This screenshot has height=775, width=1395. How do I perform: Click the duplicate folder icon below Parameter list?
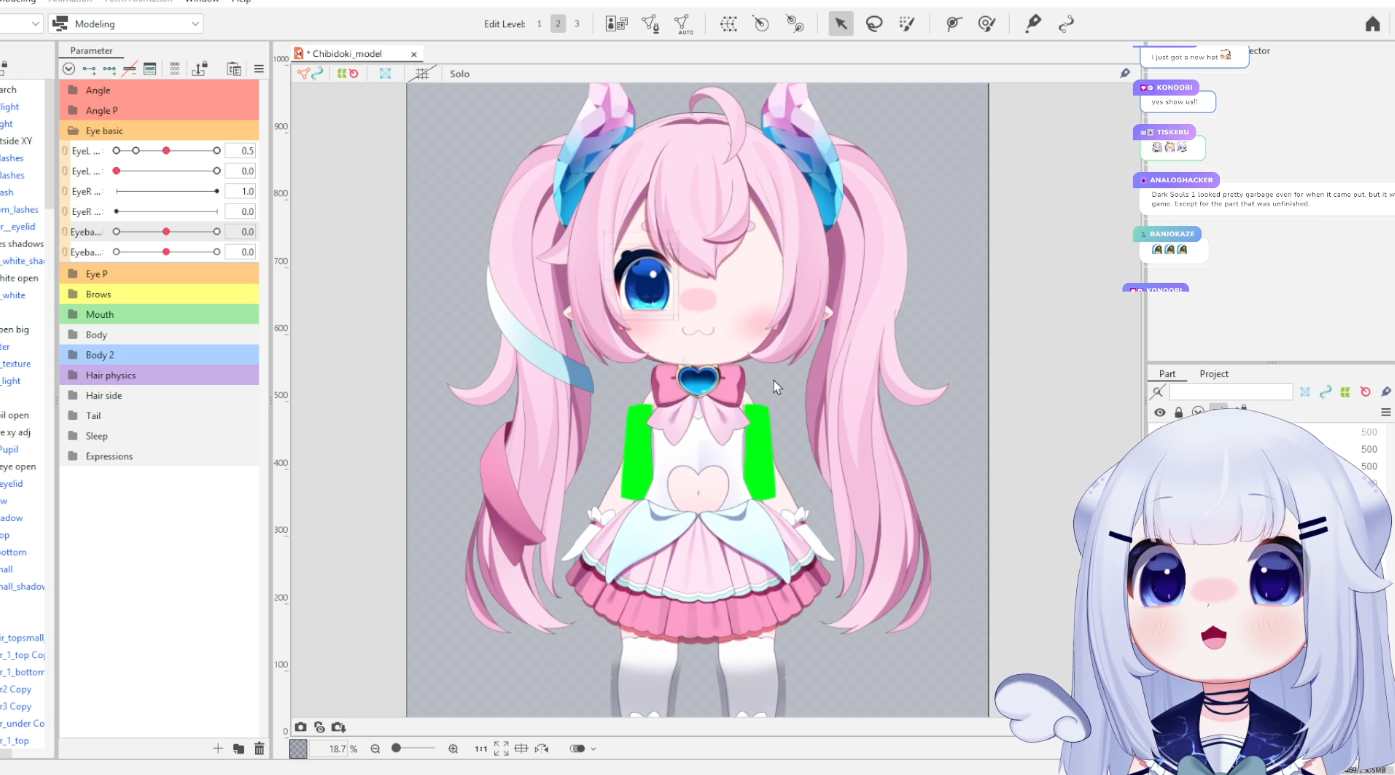(238, 748)
